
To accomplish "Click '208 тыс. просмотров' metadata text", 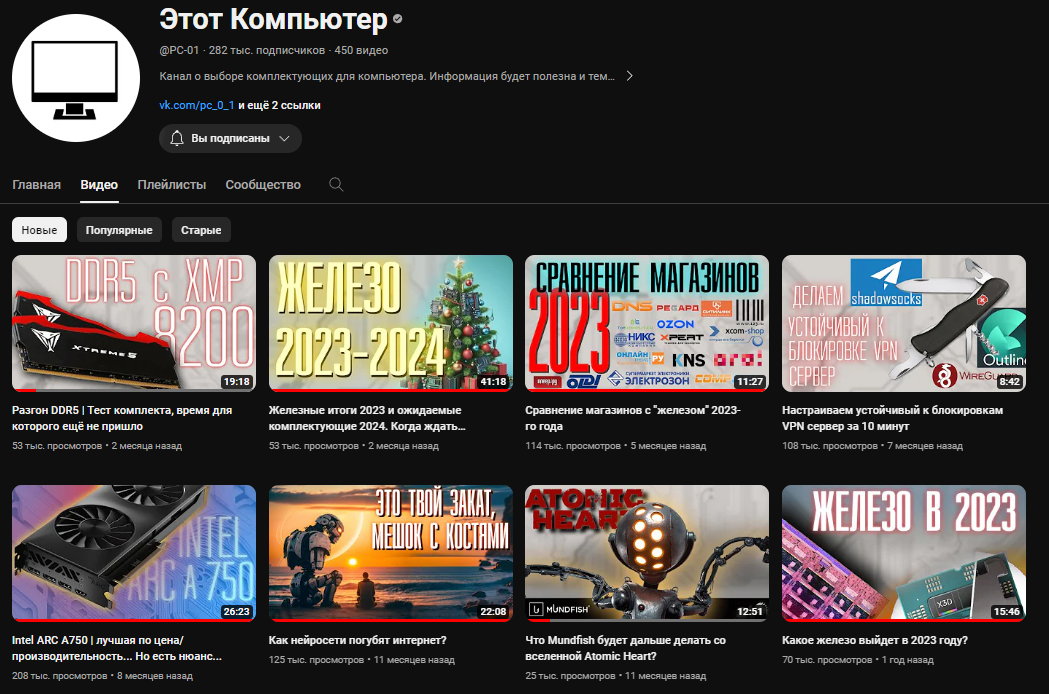I will point(60,676).
